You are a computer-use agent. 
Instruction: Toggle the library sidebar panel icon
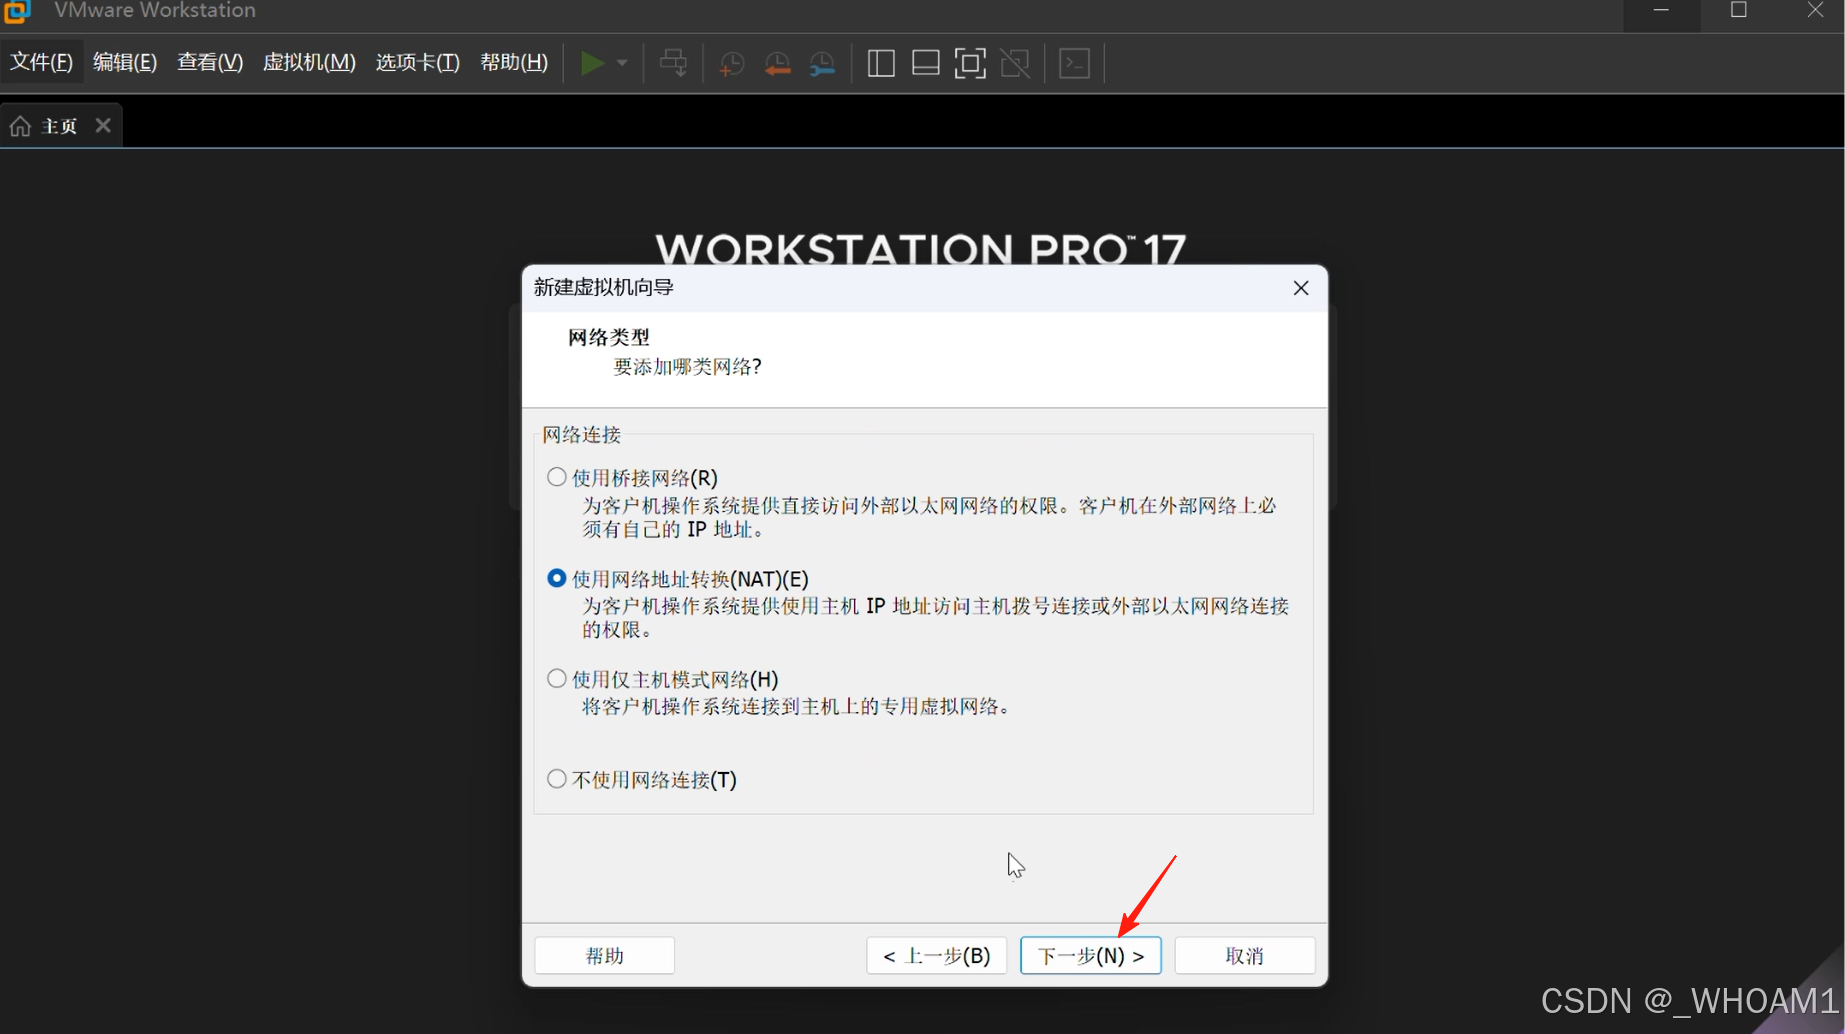tap(881, 63)
